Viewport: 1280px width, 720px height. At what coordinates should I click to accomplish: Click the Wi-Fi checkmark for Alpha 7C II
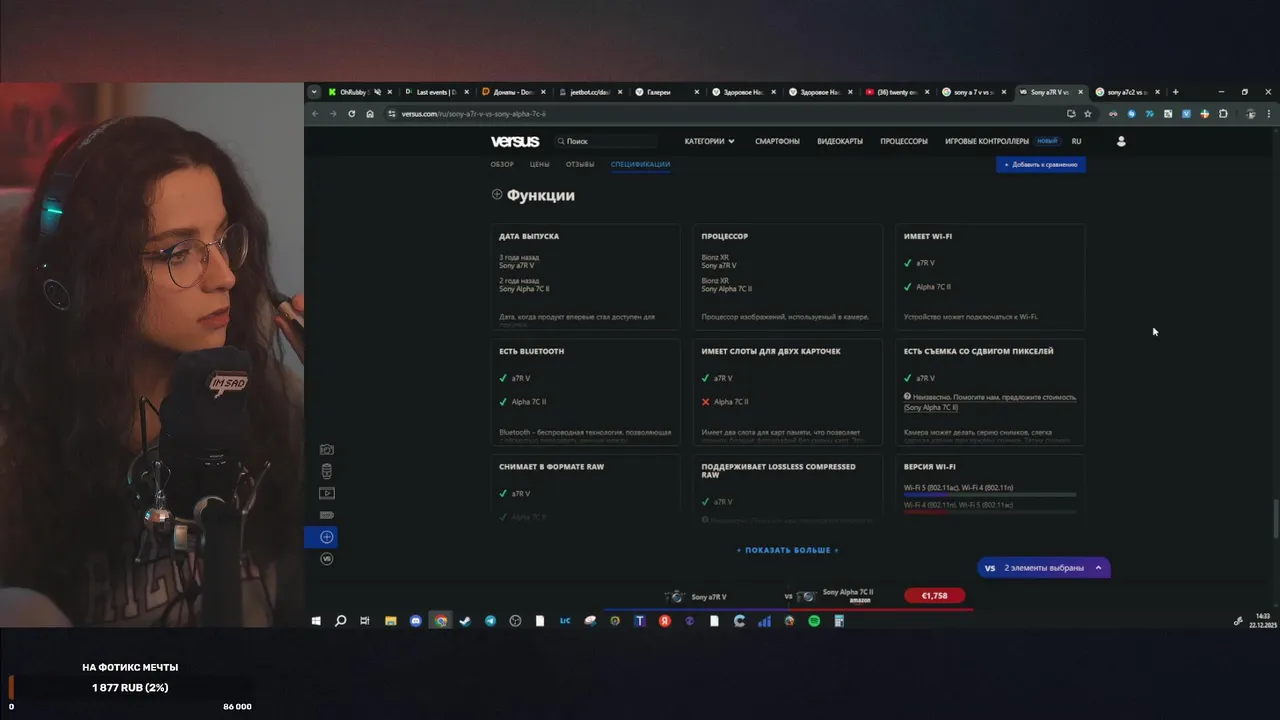click(x=908, y=287)
